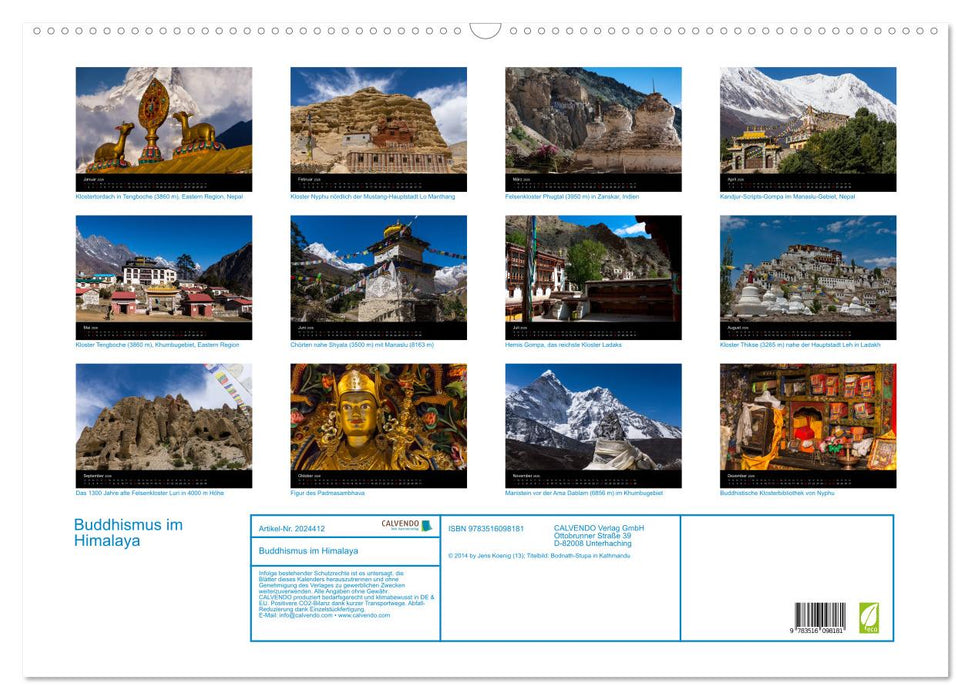Screen dimensions: 971x700
Task: Click the info@calvendo.com email link
Action: pyautogui.click(x=307, y=615)
